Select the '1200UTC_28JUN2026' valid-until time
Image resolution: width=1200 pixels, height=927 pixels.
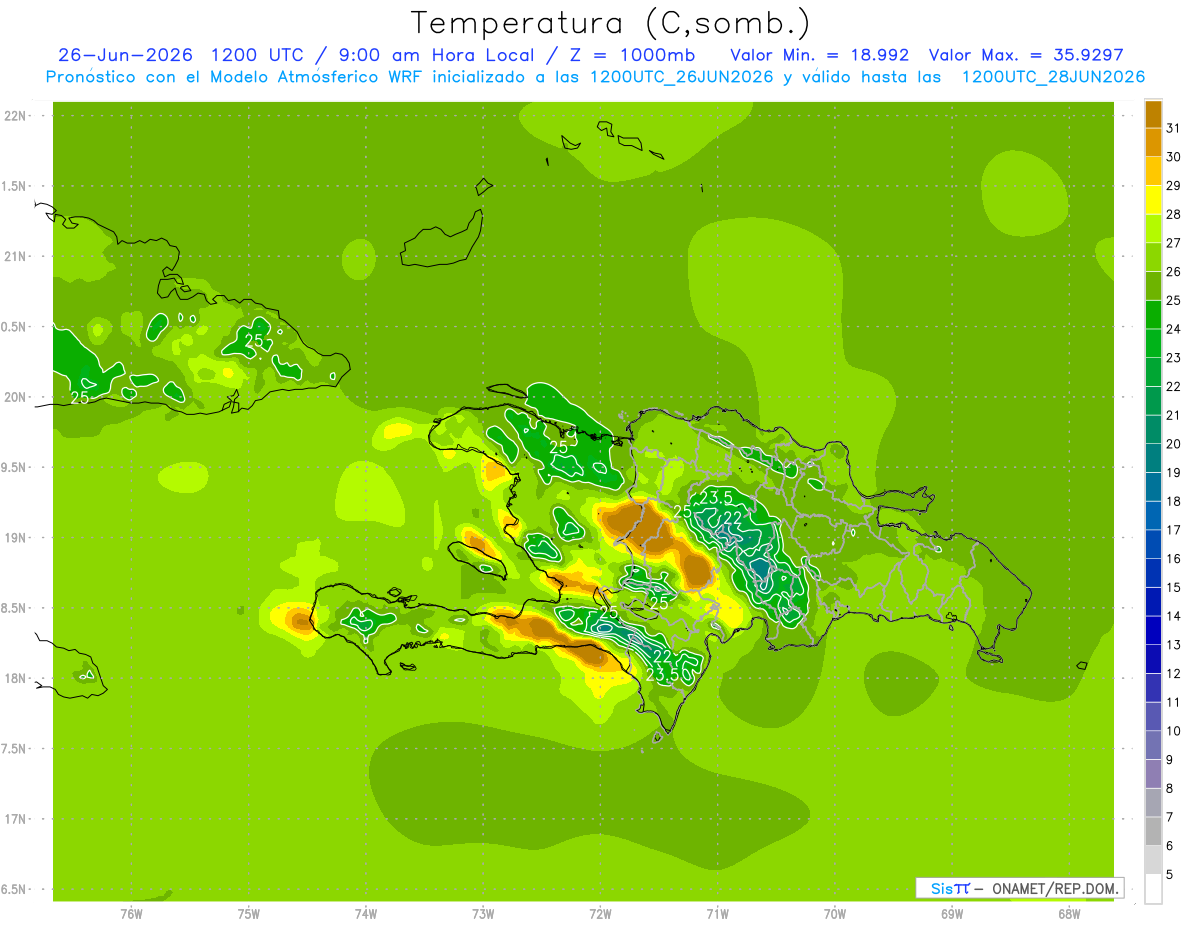pyautogui.click(x=1053, y=77)
